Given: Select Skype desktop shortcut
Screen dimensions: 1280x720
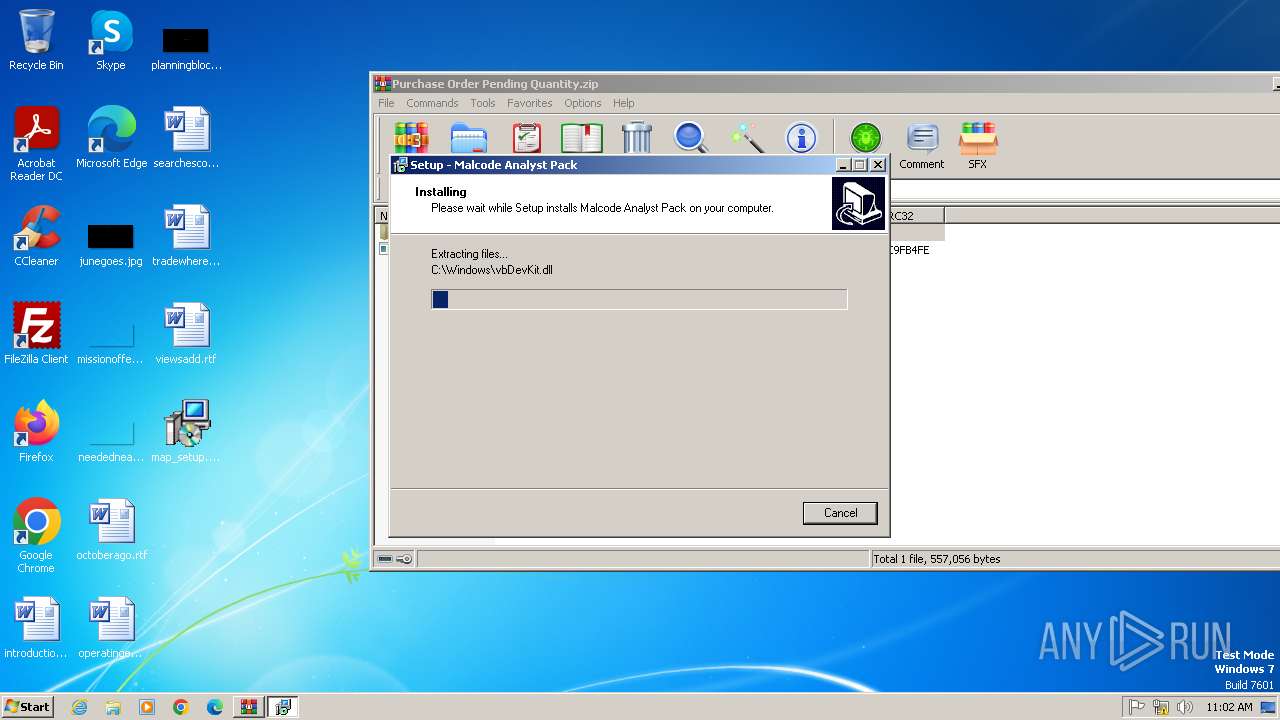Looking at the screenshot, I should (111, 40).
